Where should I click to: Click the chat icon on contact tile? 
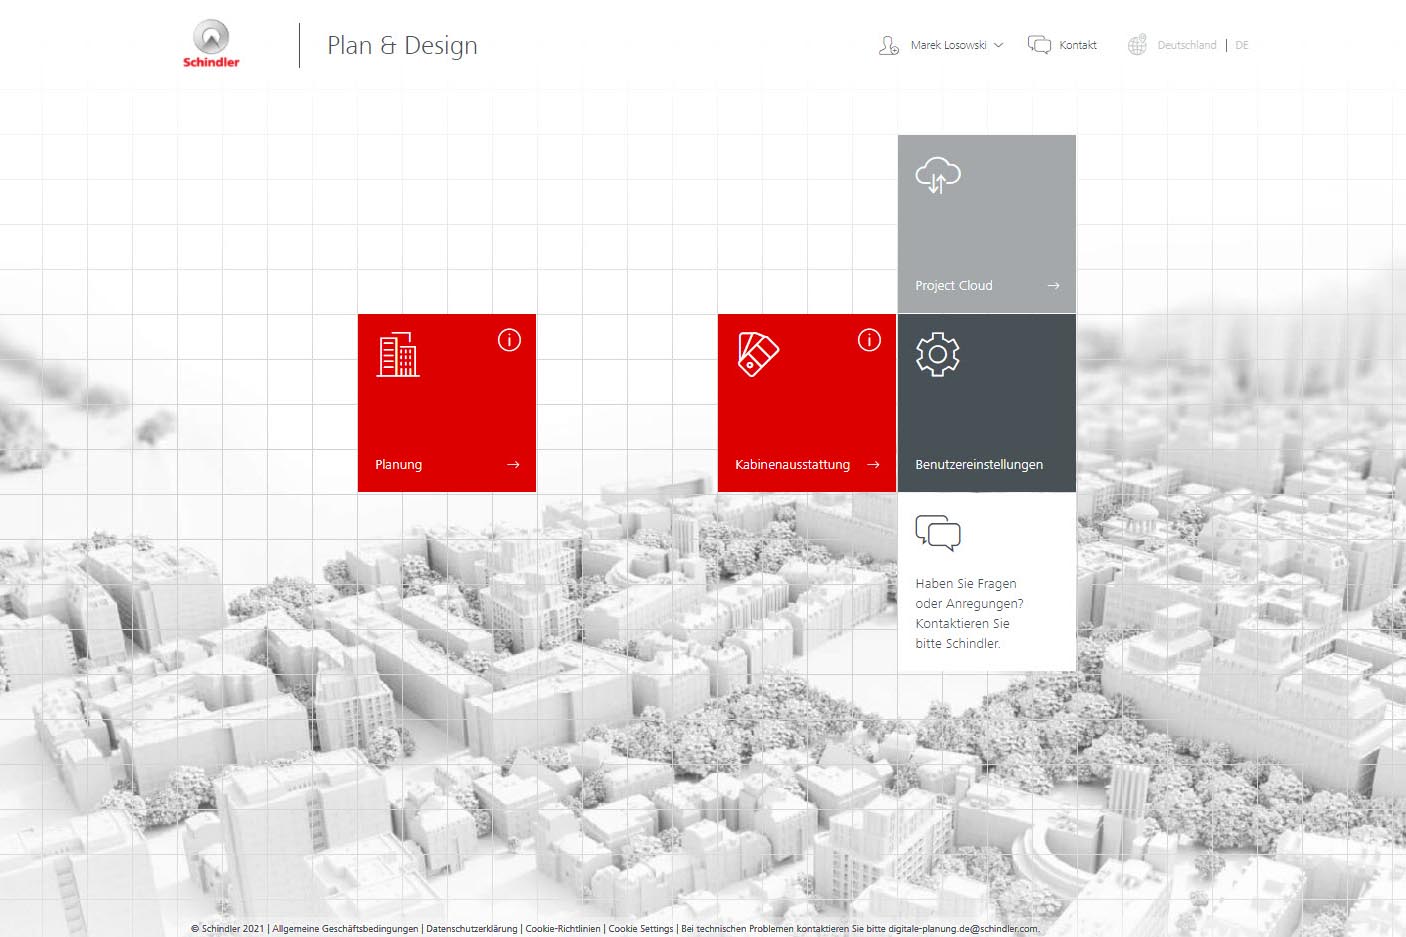tap(937, 533)
